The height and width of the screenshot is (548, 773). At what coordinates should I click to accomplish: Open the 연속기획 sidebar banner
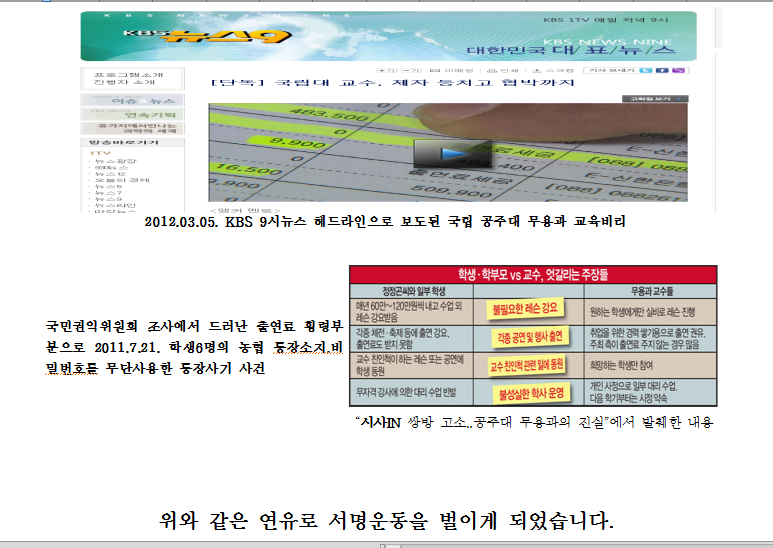[x=133, y=114]
